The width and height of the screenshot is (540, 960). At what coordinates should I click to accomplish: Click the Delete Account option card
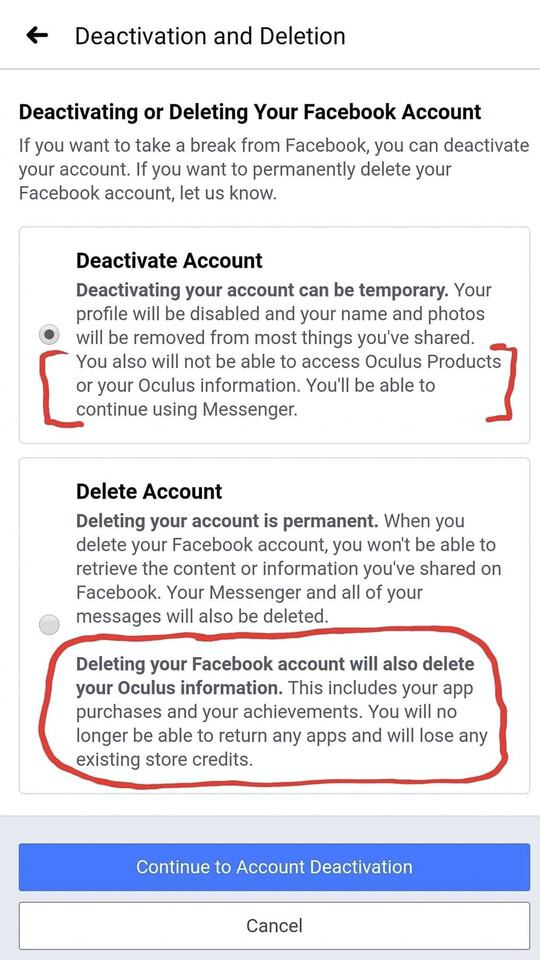(274, 626)
